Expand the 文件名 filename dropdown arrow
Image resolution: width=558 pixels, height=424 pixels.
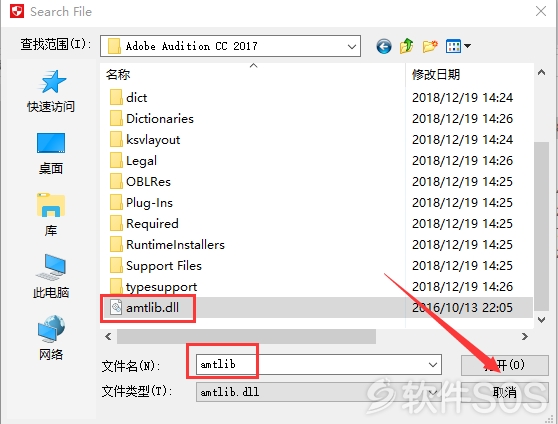433,365
